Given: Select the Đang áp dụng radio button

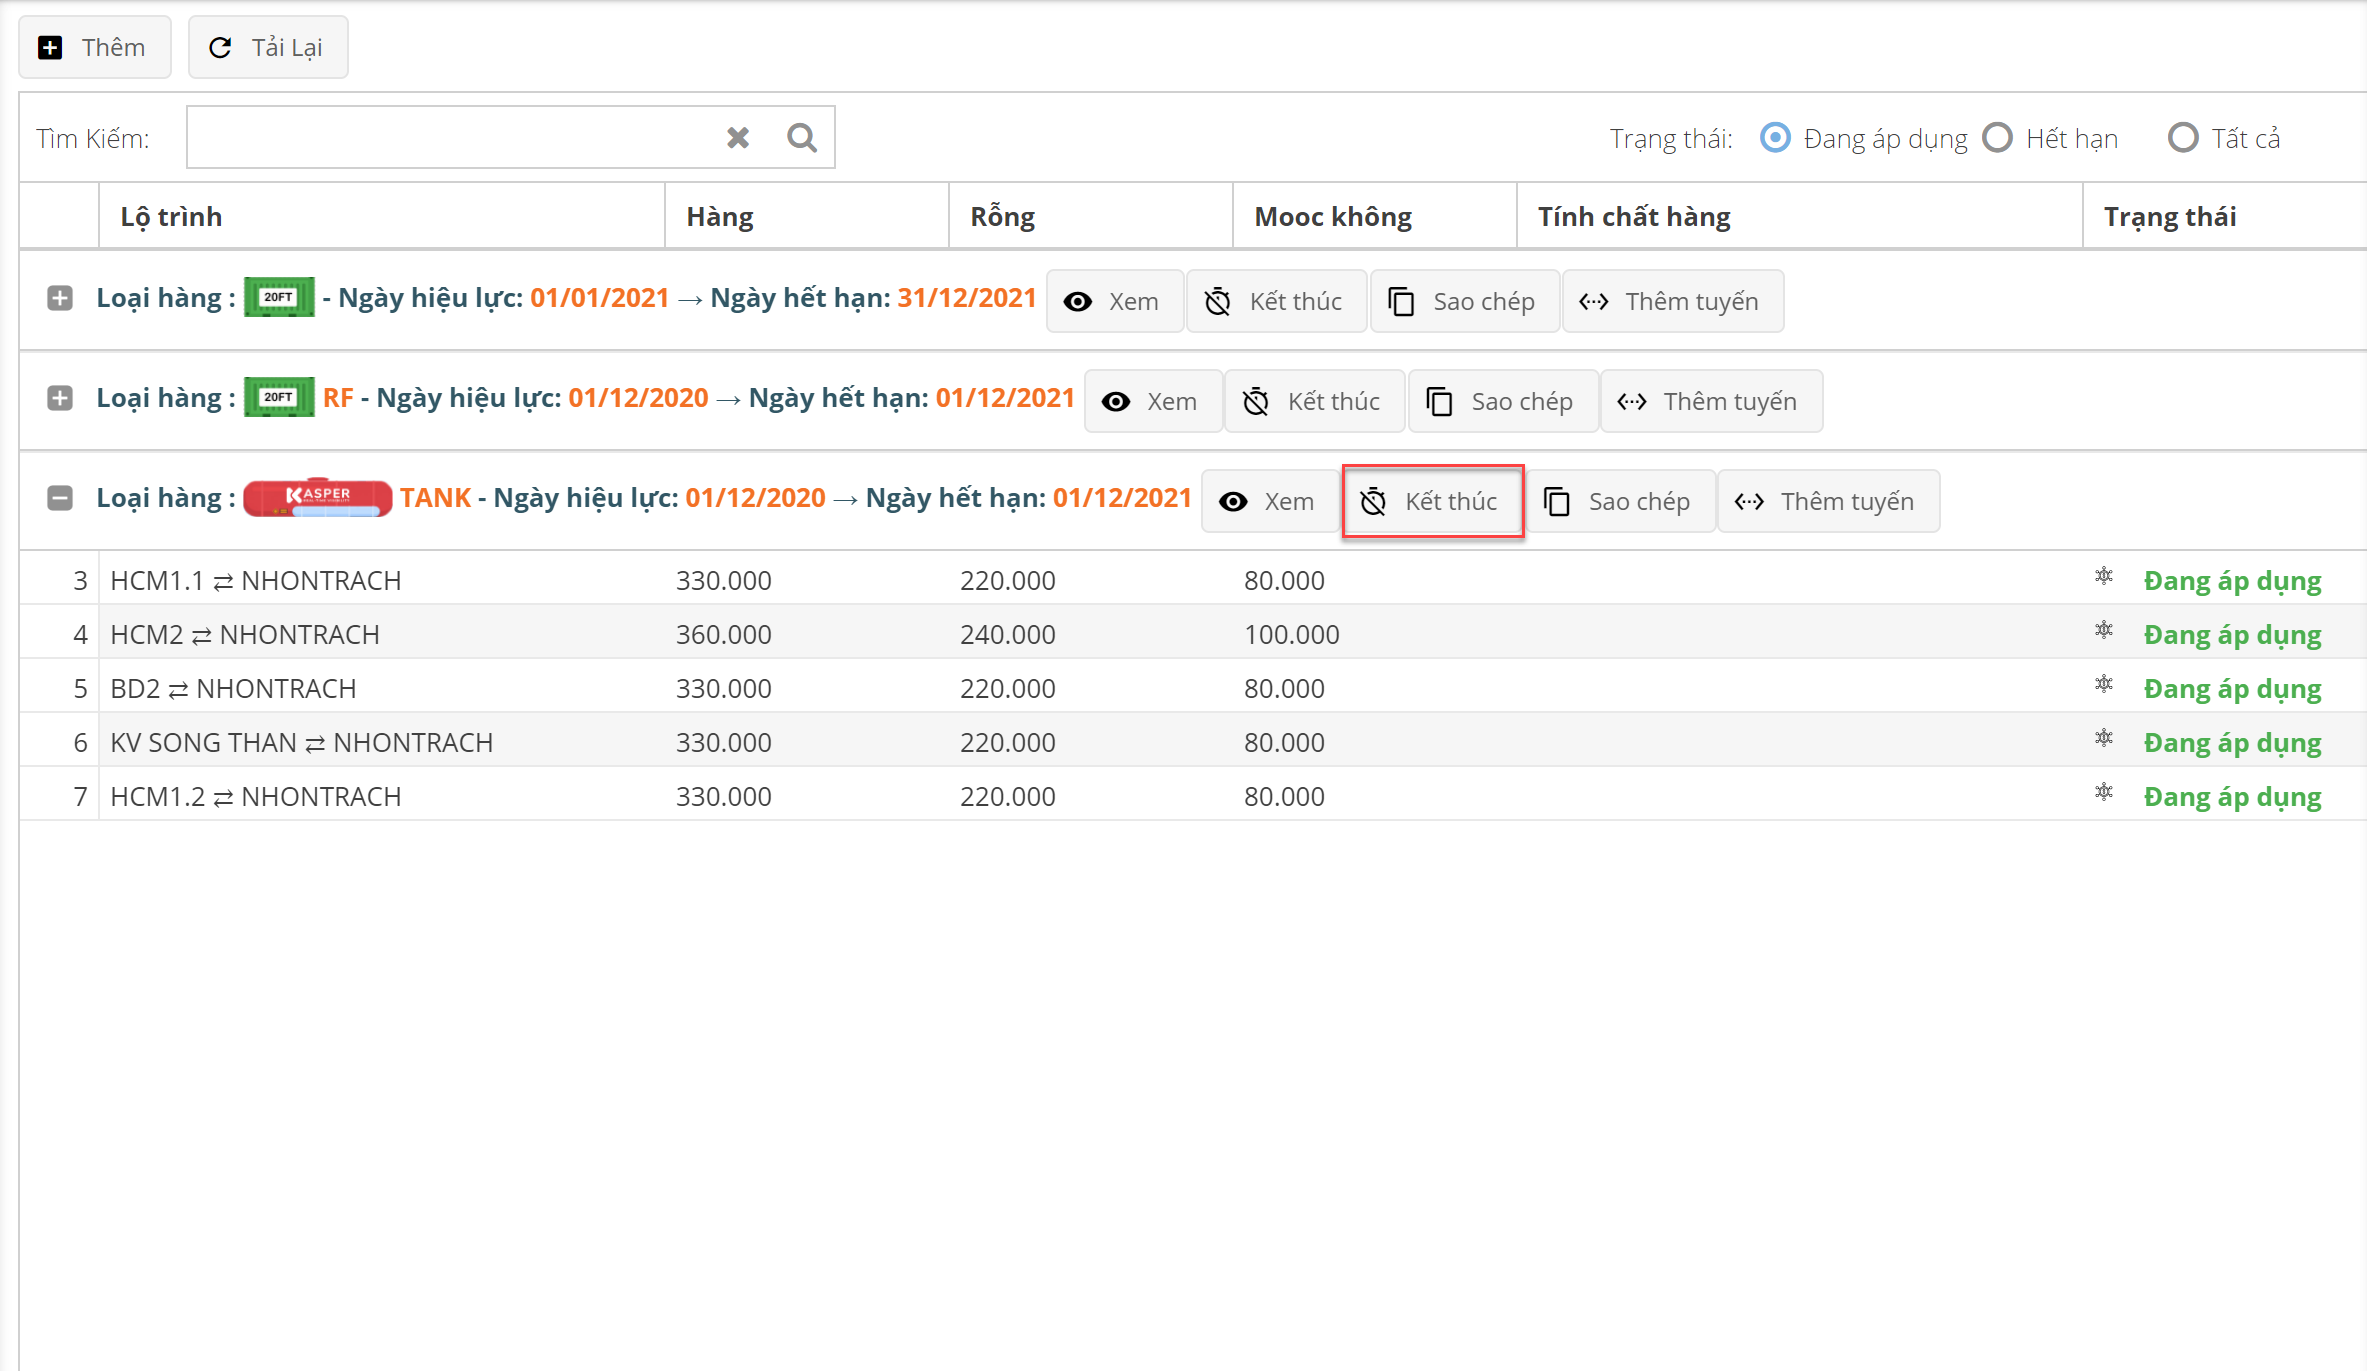Looking at the screenshot, I should coord(1775,138).
